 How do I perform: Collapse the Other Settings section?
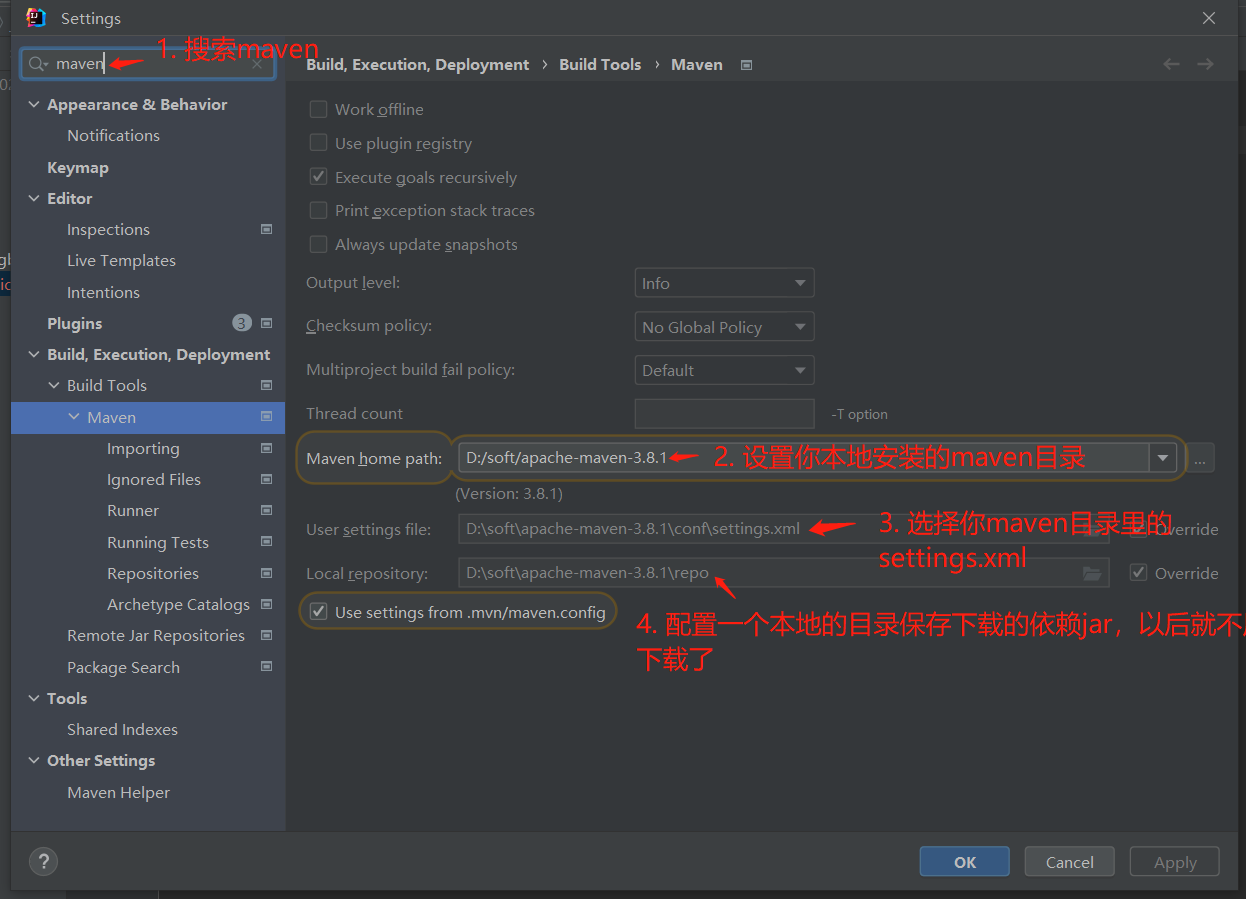[34, 760]
